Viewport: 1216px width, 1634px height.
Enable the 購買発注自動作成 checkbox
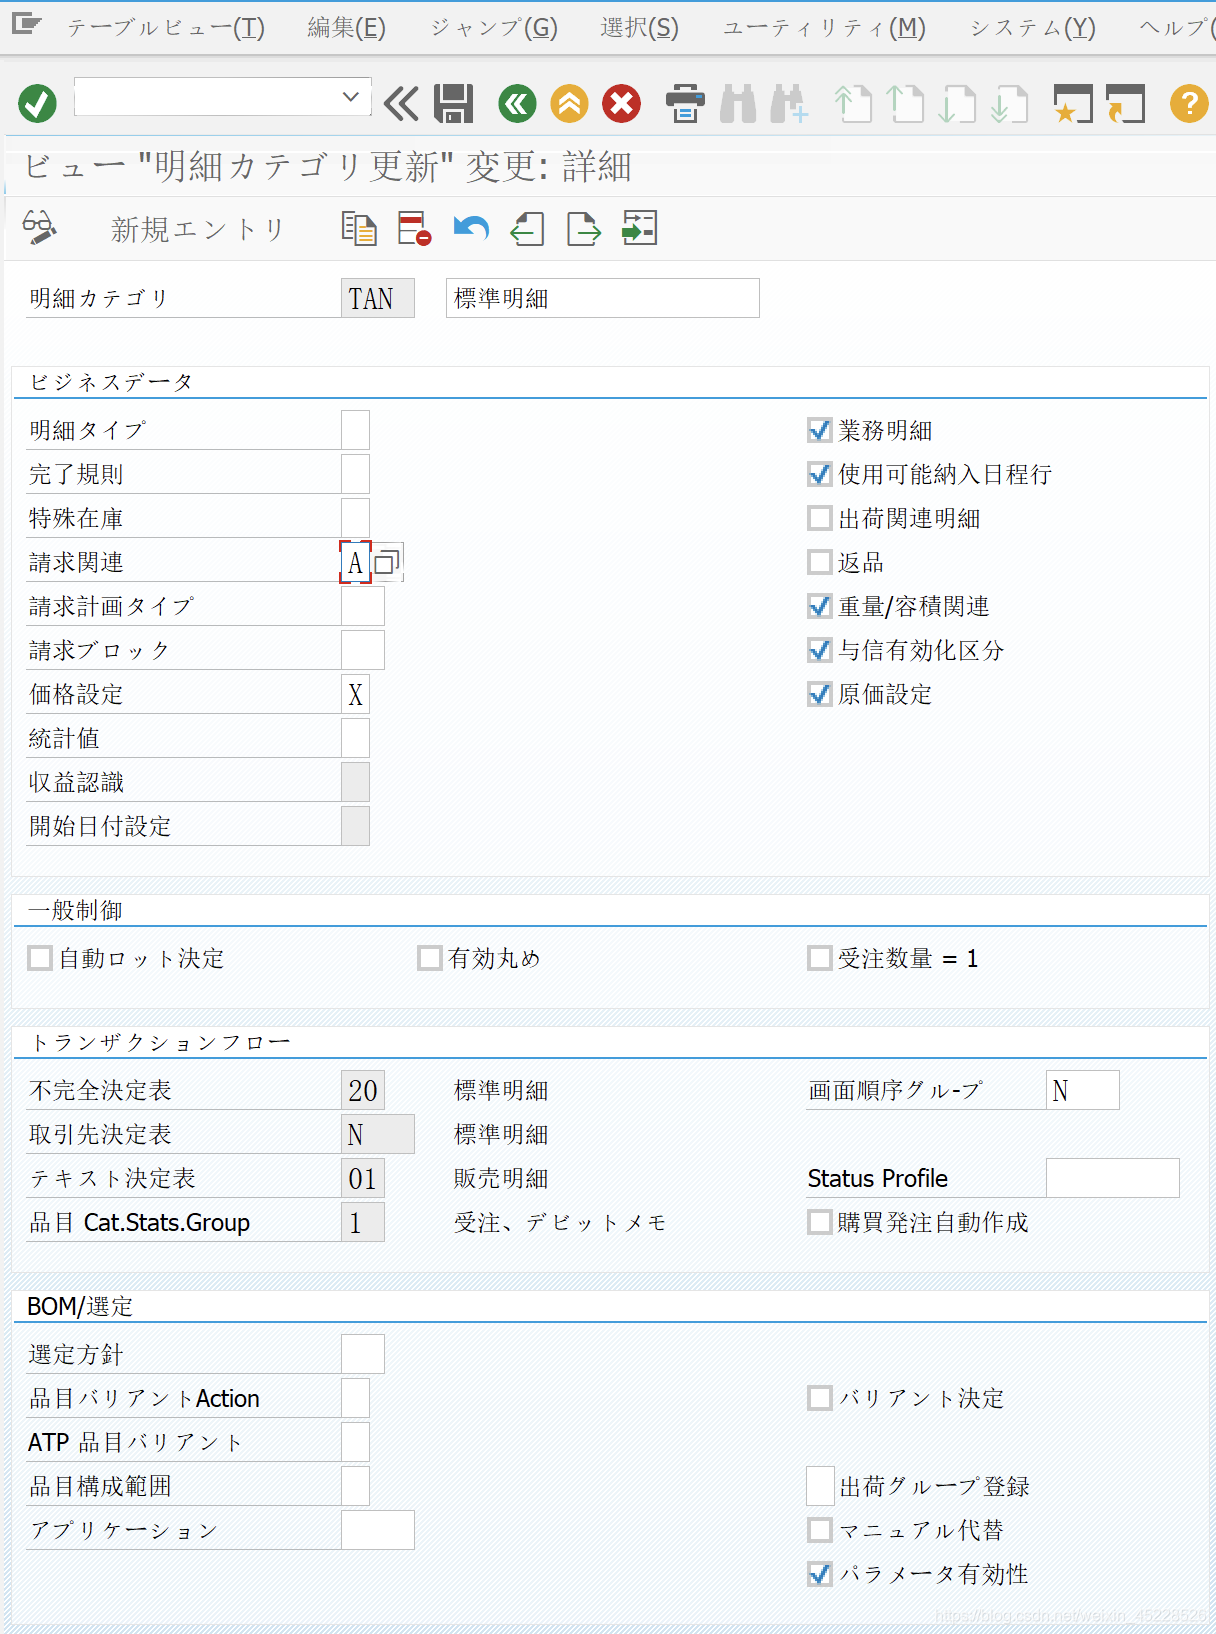pyautogui.click(x=819, y=1222)
